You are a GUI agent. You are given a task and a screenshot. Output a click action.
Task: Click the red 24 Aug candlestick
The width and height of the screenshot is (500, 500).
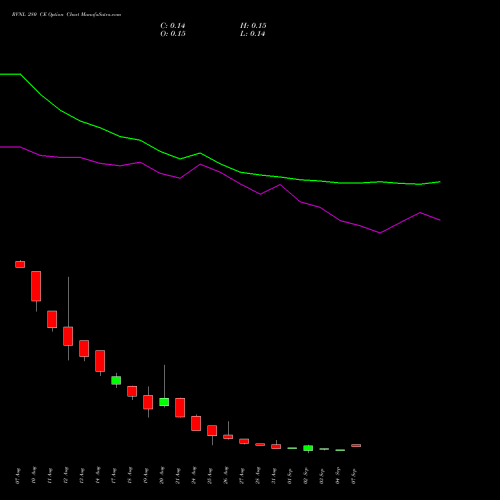[x=196, y=423]
